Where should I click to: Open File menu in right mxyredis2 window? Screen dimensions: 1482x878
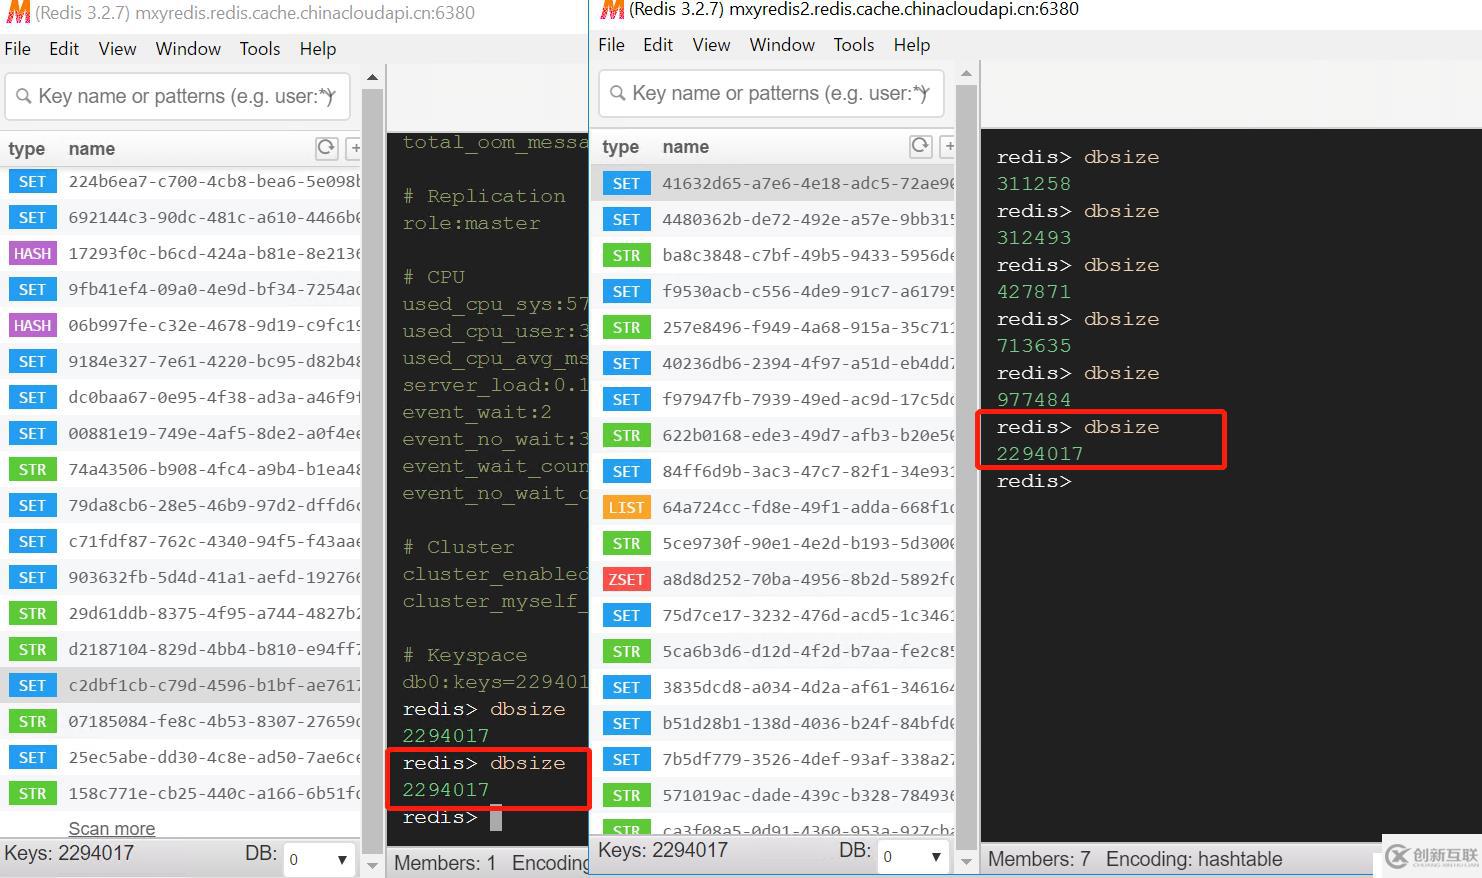pyautogui.click(x=612, y=44)
